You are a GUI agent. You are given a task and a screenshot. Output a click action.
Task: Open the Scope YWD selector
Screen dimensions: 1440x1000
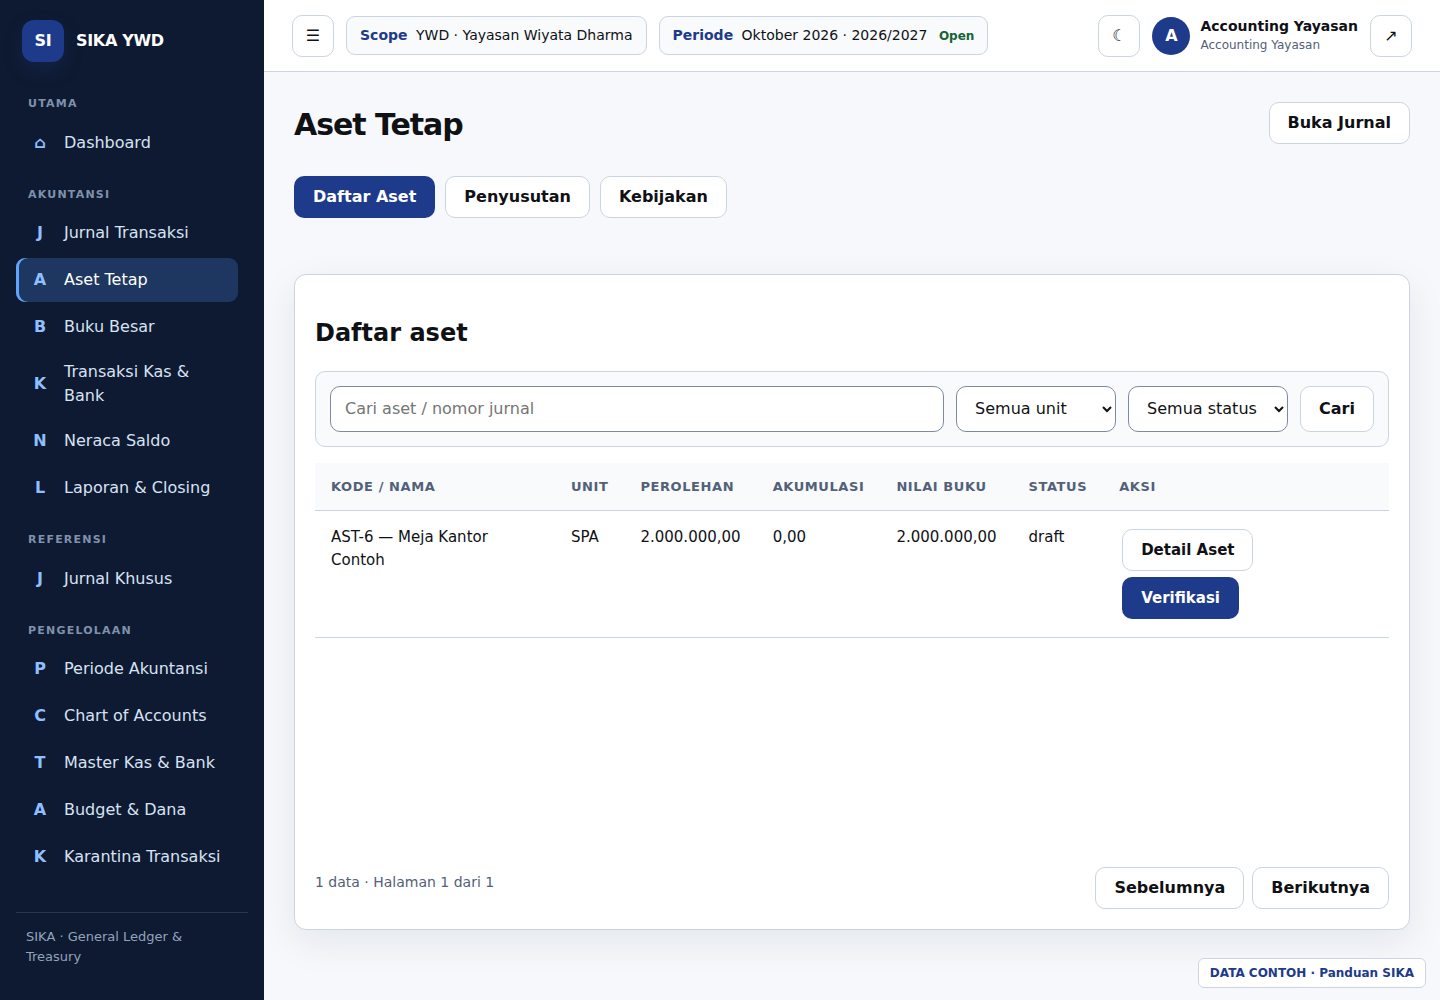tap(496, 36)
